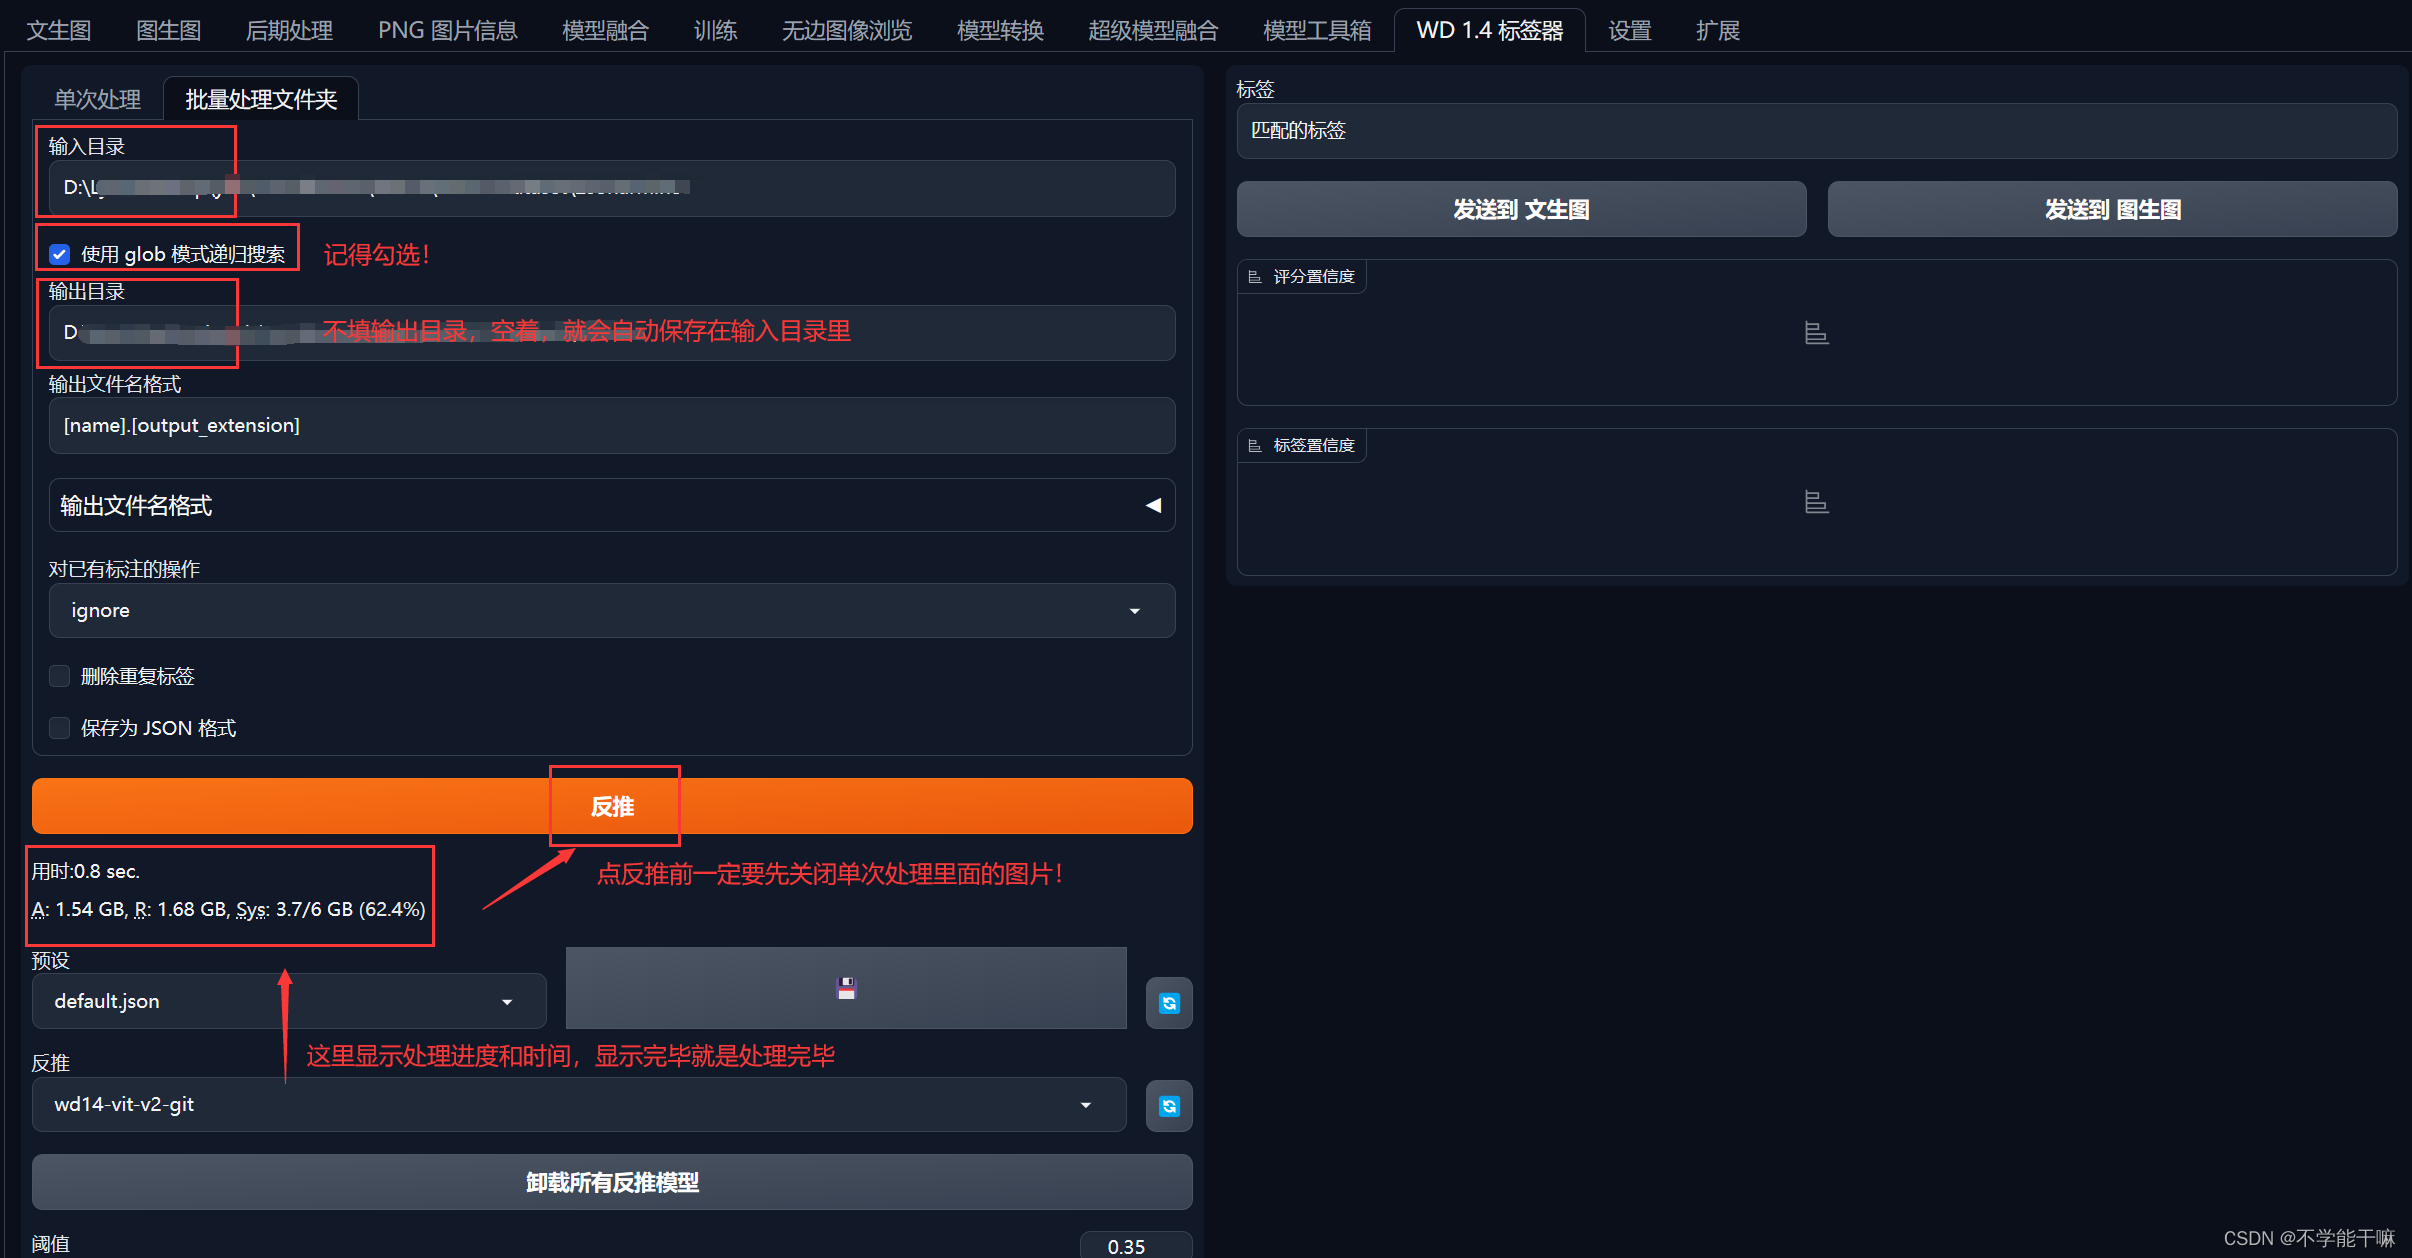Click the chart icon in 标签置信度 panel
Viewport: 2412px width, 1258px height.
tap(1816, 502)
